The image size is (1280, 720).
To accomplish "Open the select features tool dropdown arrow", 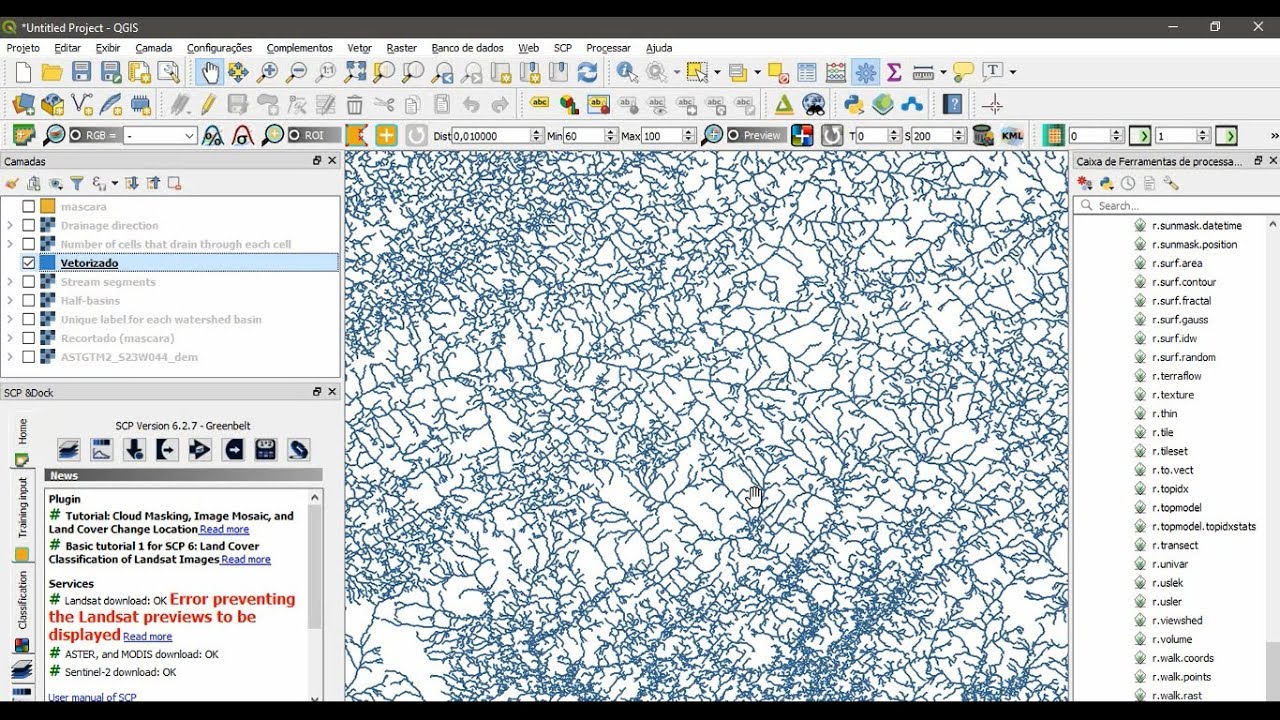I will click(x=716, y=72).
